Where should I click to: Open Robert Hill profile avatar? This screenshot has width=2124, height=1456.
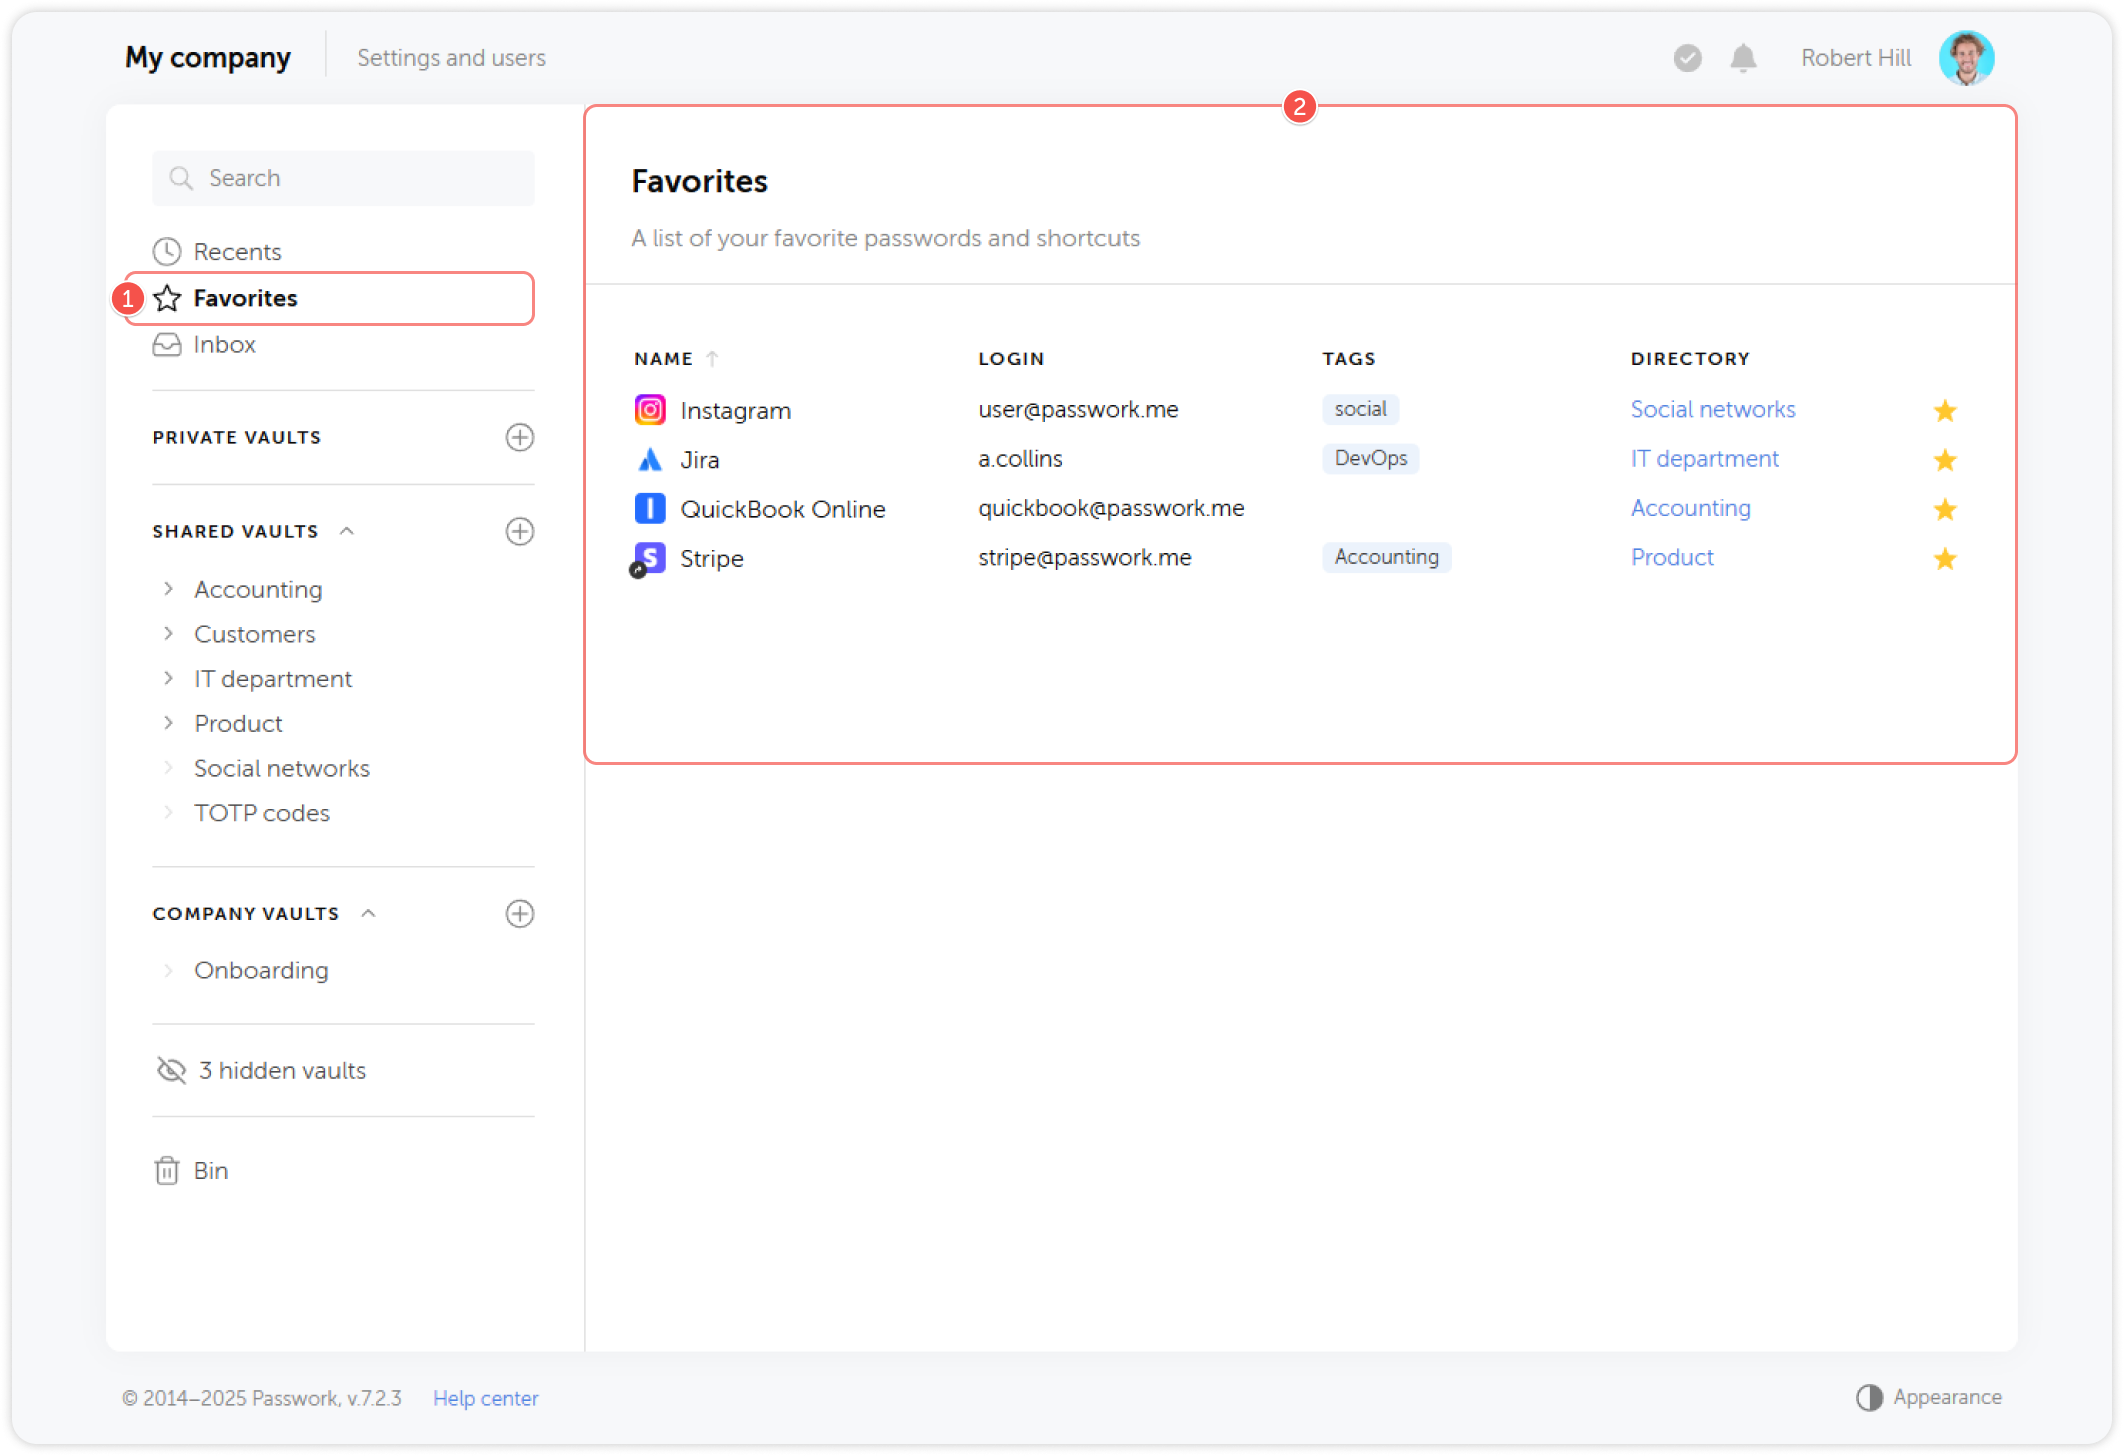[1965, 58]
